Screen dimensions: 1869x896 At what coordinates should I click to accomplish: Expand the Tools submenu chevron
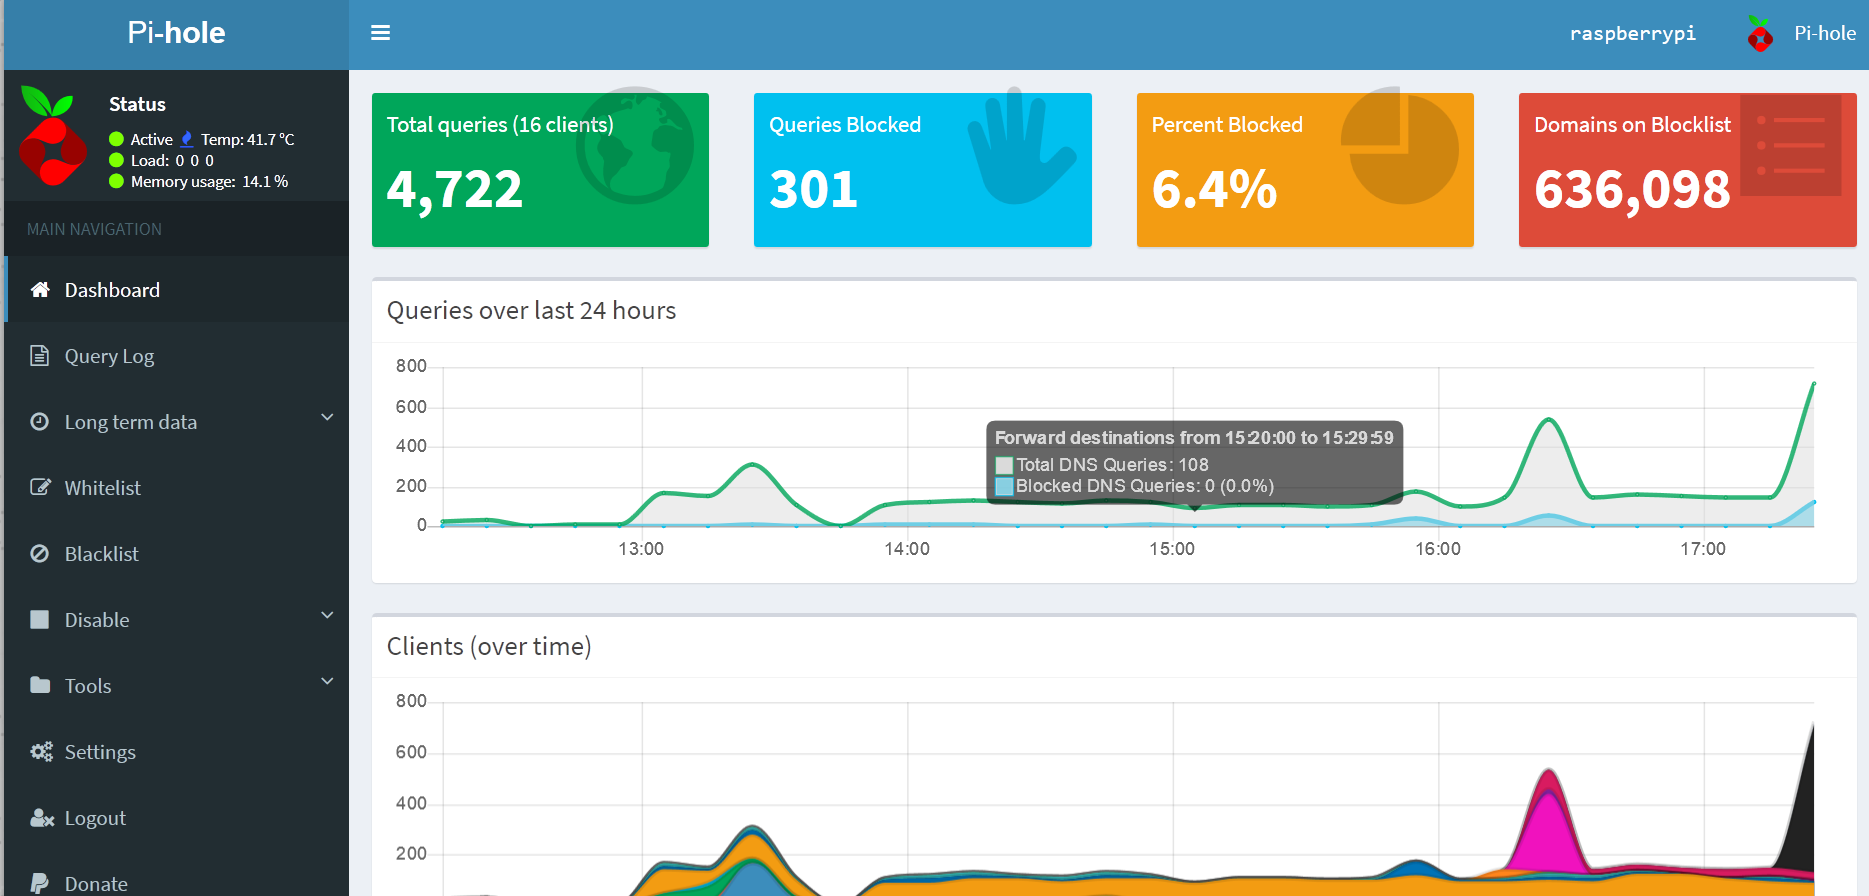tap(327, 681)
